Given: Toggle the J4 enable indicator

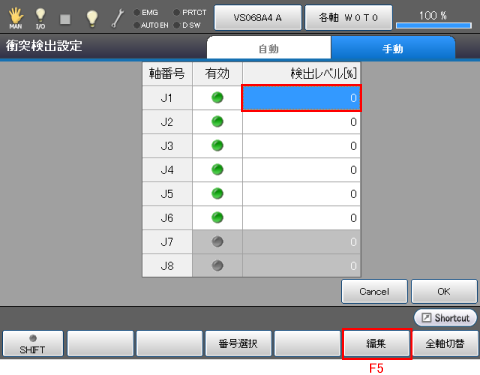Looking at the screenshot, I should [x=217, y=170].
